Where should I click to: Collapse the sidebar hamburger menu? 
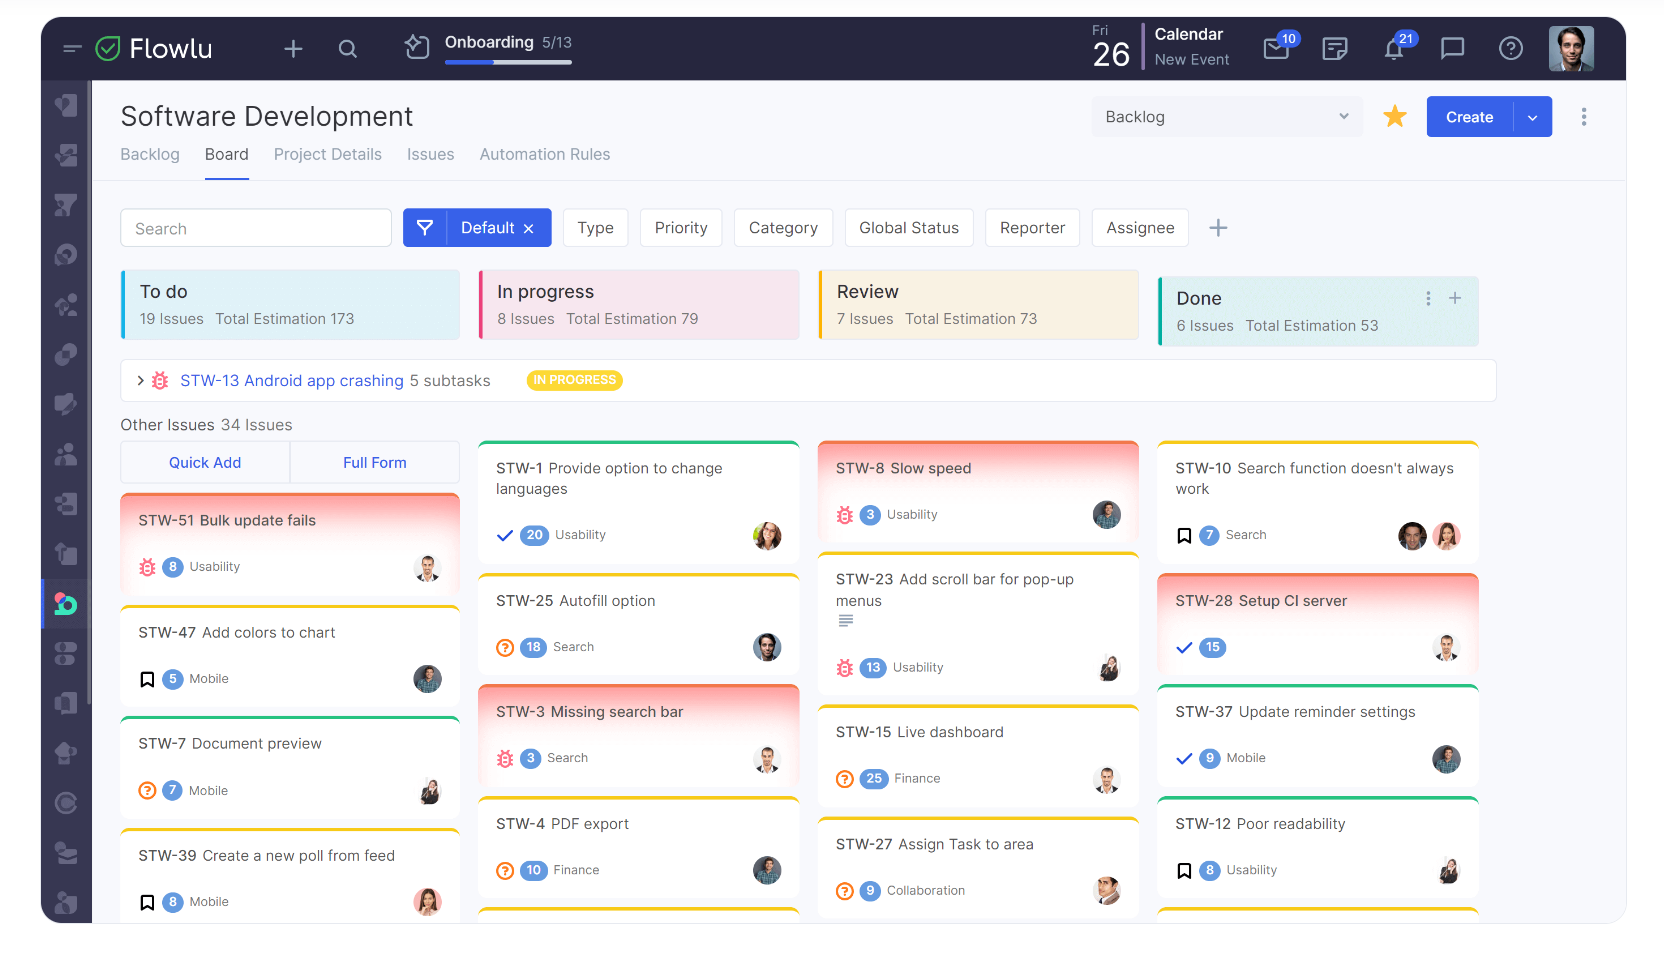point(72,48)
